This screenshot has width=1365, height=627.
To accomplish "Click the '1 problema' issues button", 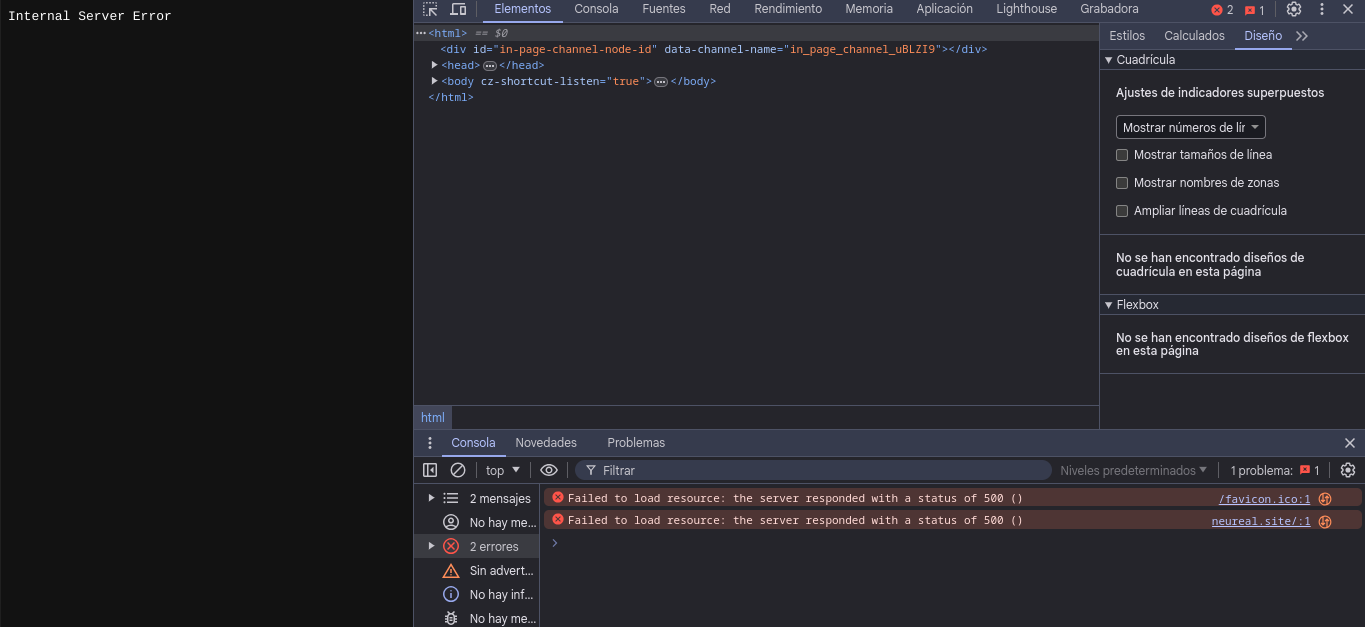I will (1275, 470).
